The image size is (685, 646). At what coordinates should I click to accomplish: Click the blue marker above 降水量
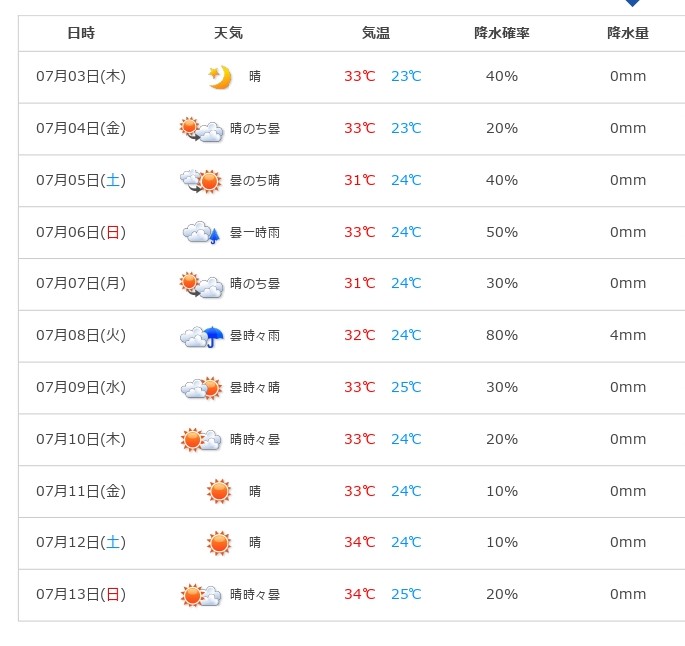tap(633, 3)
